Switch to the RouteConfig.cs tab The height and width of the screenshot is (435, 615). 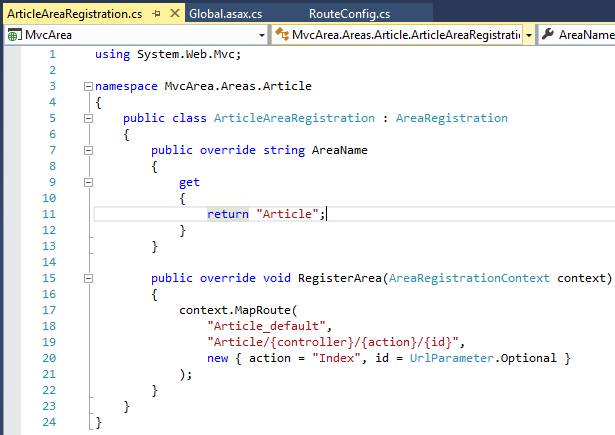[x=349, y=14]
